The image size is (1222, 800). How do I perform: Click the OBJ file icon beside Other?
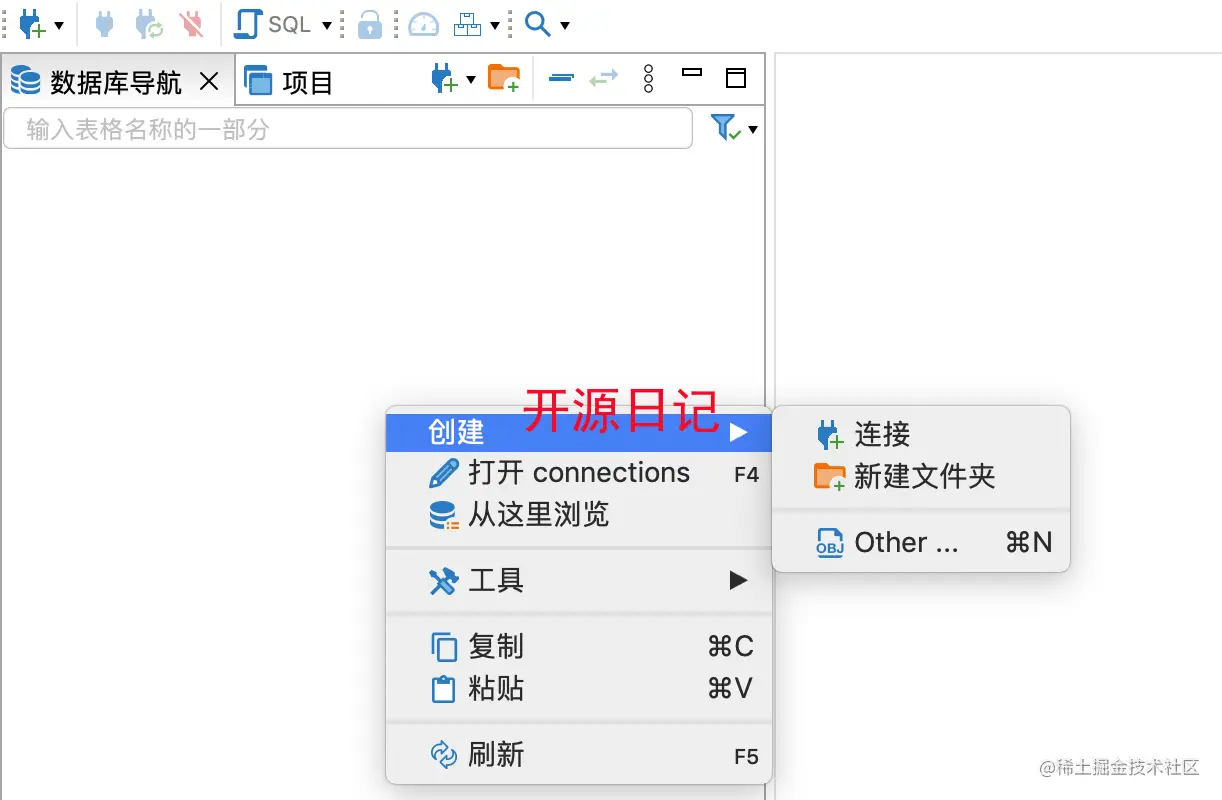point(830,543)
